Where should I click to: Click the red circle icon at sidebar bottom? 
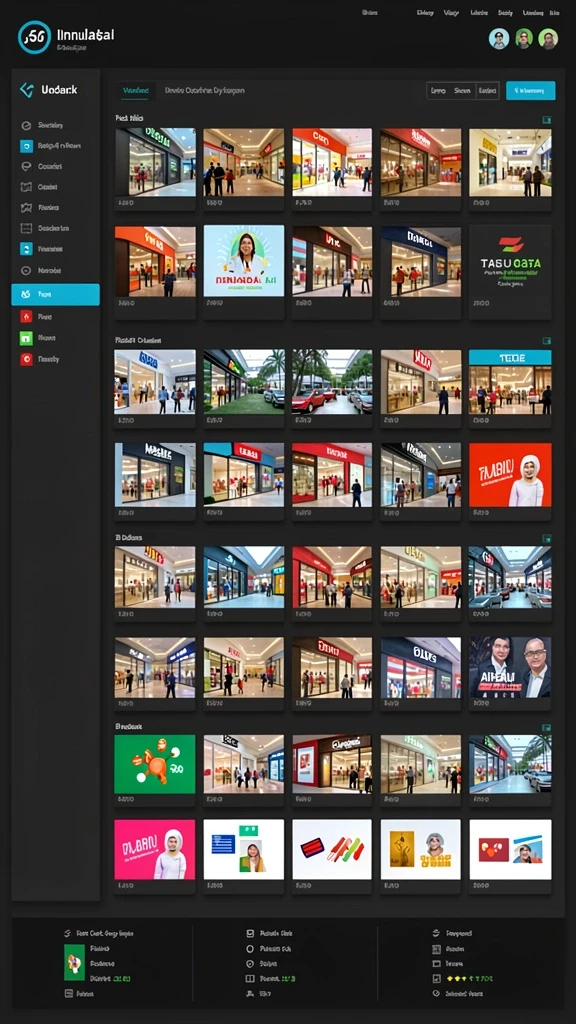tap(26, 359)
